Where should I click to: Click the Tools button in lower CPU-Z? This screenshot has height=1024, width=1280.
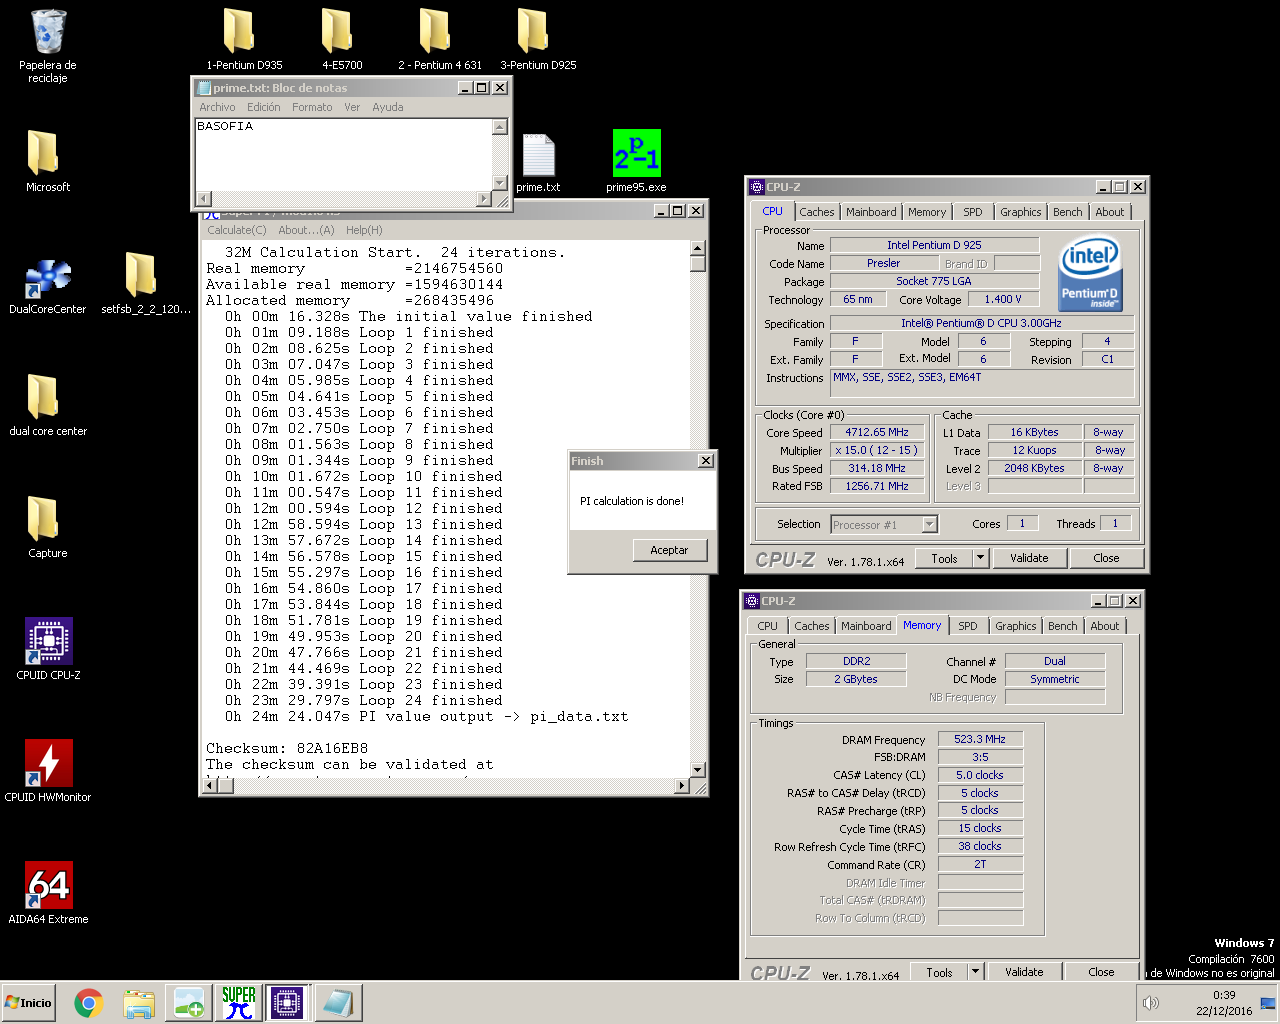click(x=939, y=971)
